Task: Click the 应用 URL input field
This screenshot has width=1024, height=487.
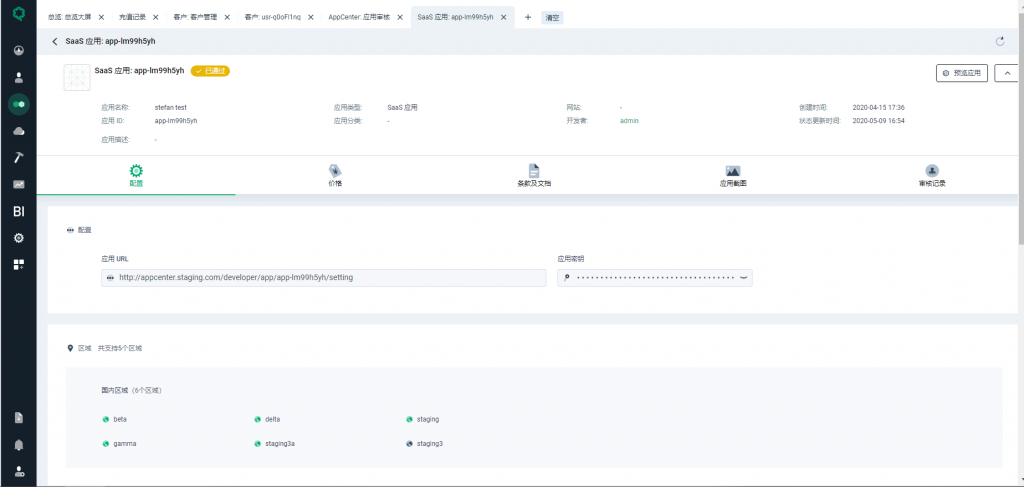Action: [x=321, y=278]
